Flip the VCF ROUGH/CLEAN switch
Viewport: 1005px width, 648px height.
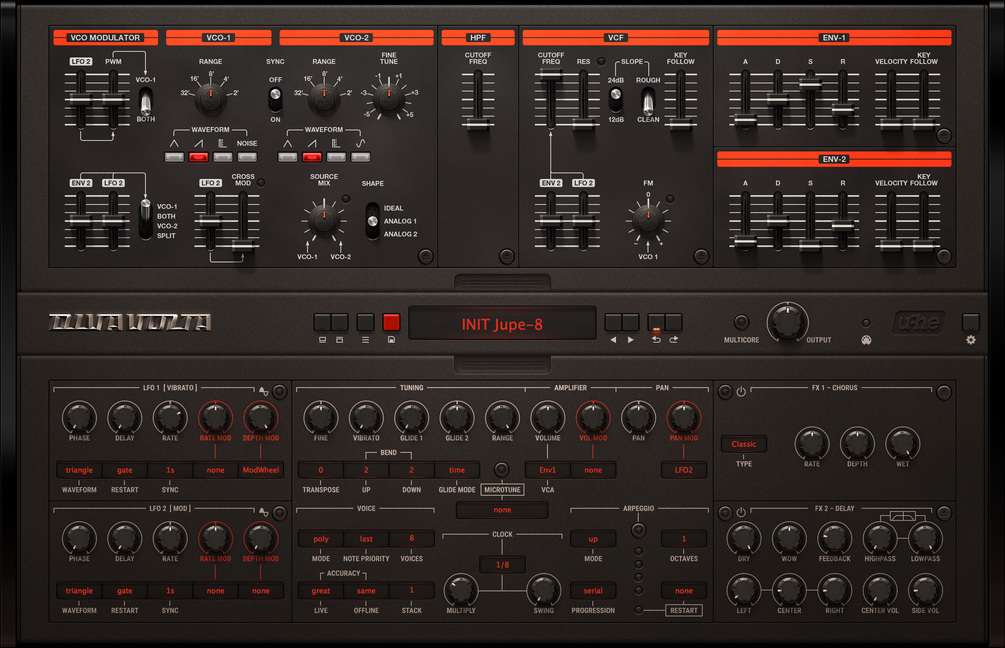(x=648, y=101)
